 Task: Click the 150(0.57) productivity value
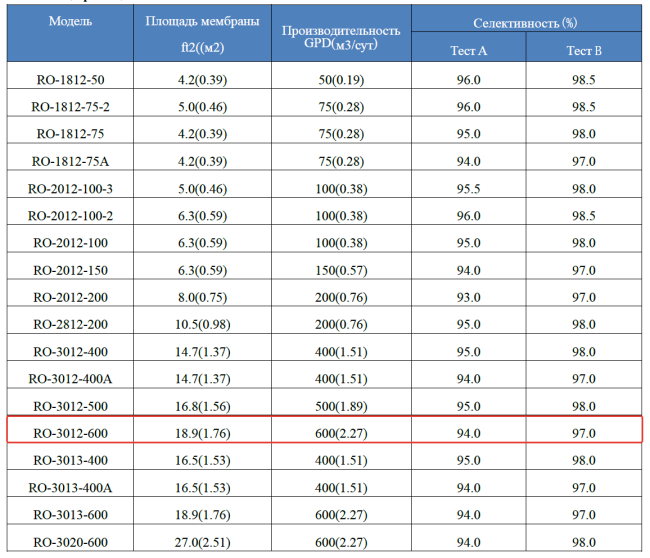341,270
